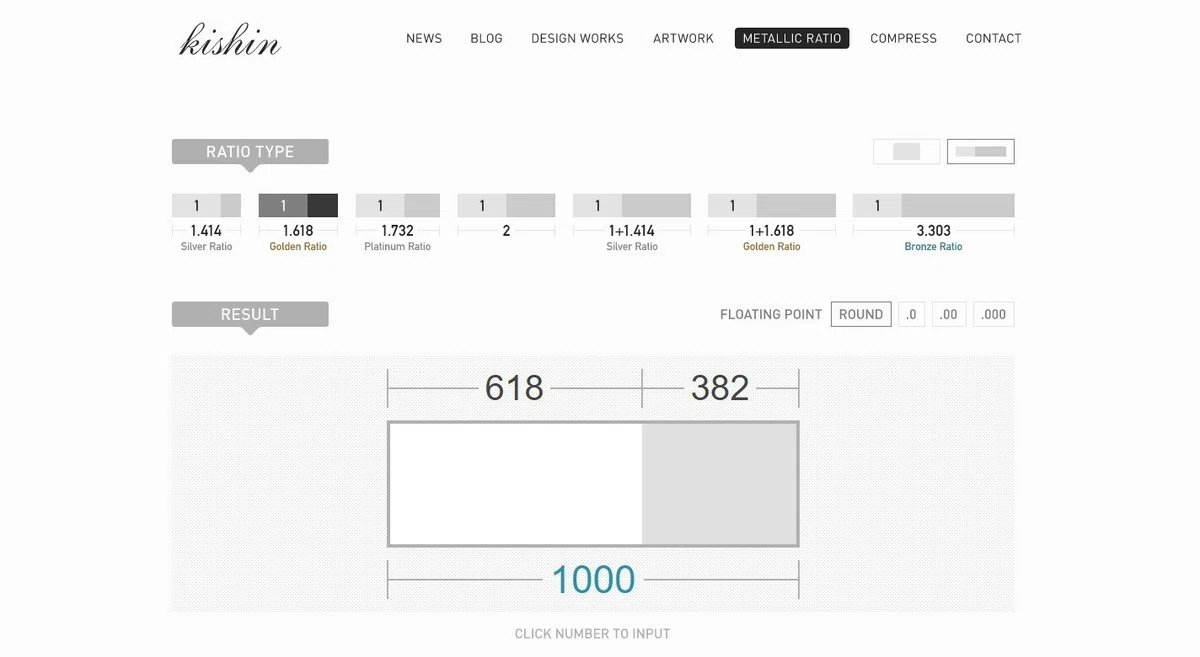Go to DESIGN WORKS menu item
Viewport: 1200px width, 657px height.
coord(577,38)
